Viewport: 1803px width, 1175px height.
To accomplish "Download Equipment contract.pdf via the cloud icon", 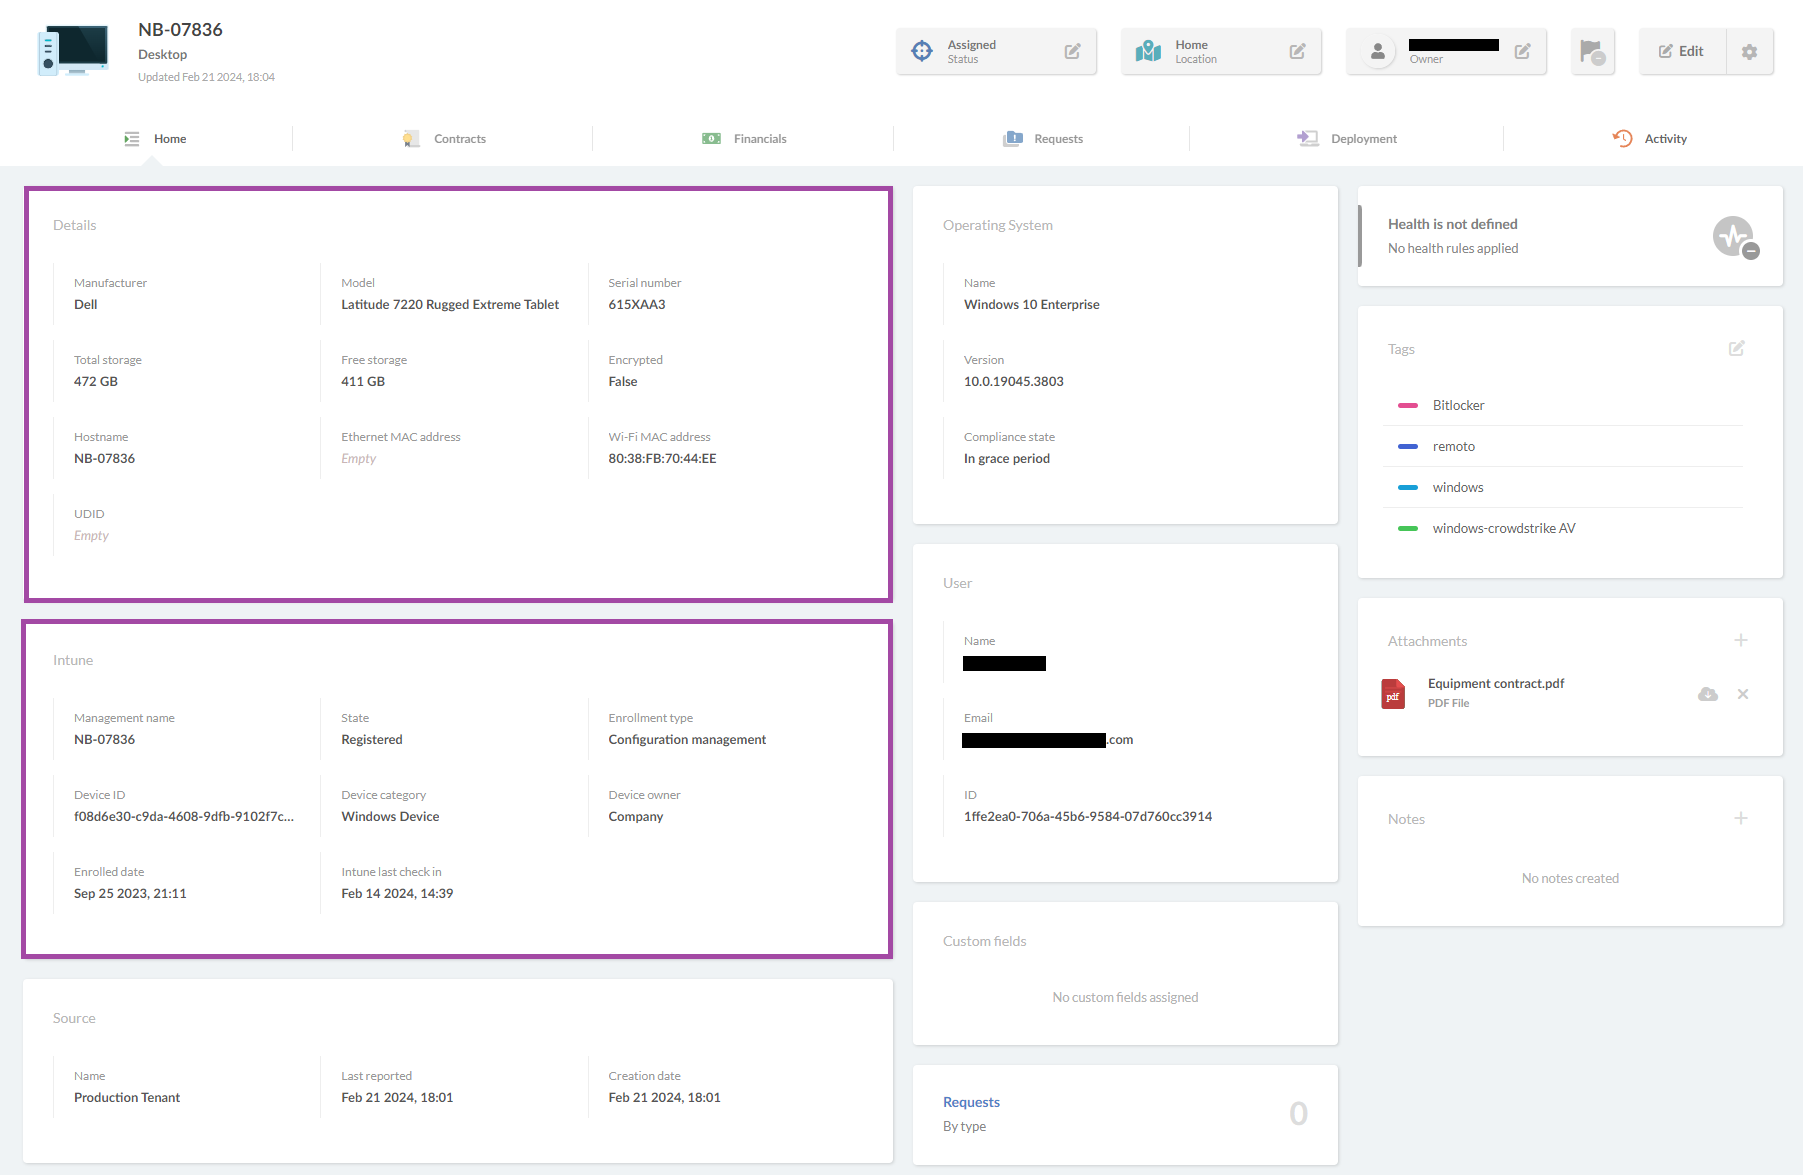I will pos(1706,693).
